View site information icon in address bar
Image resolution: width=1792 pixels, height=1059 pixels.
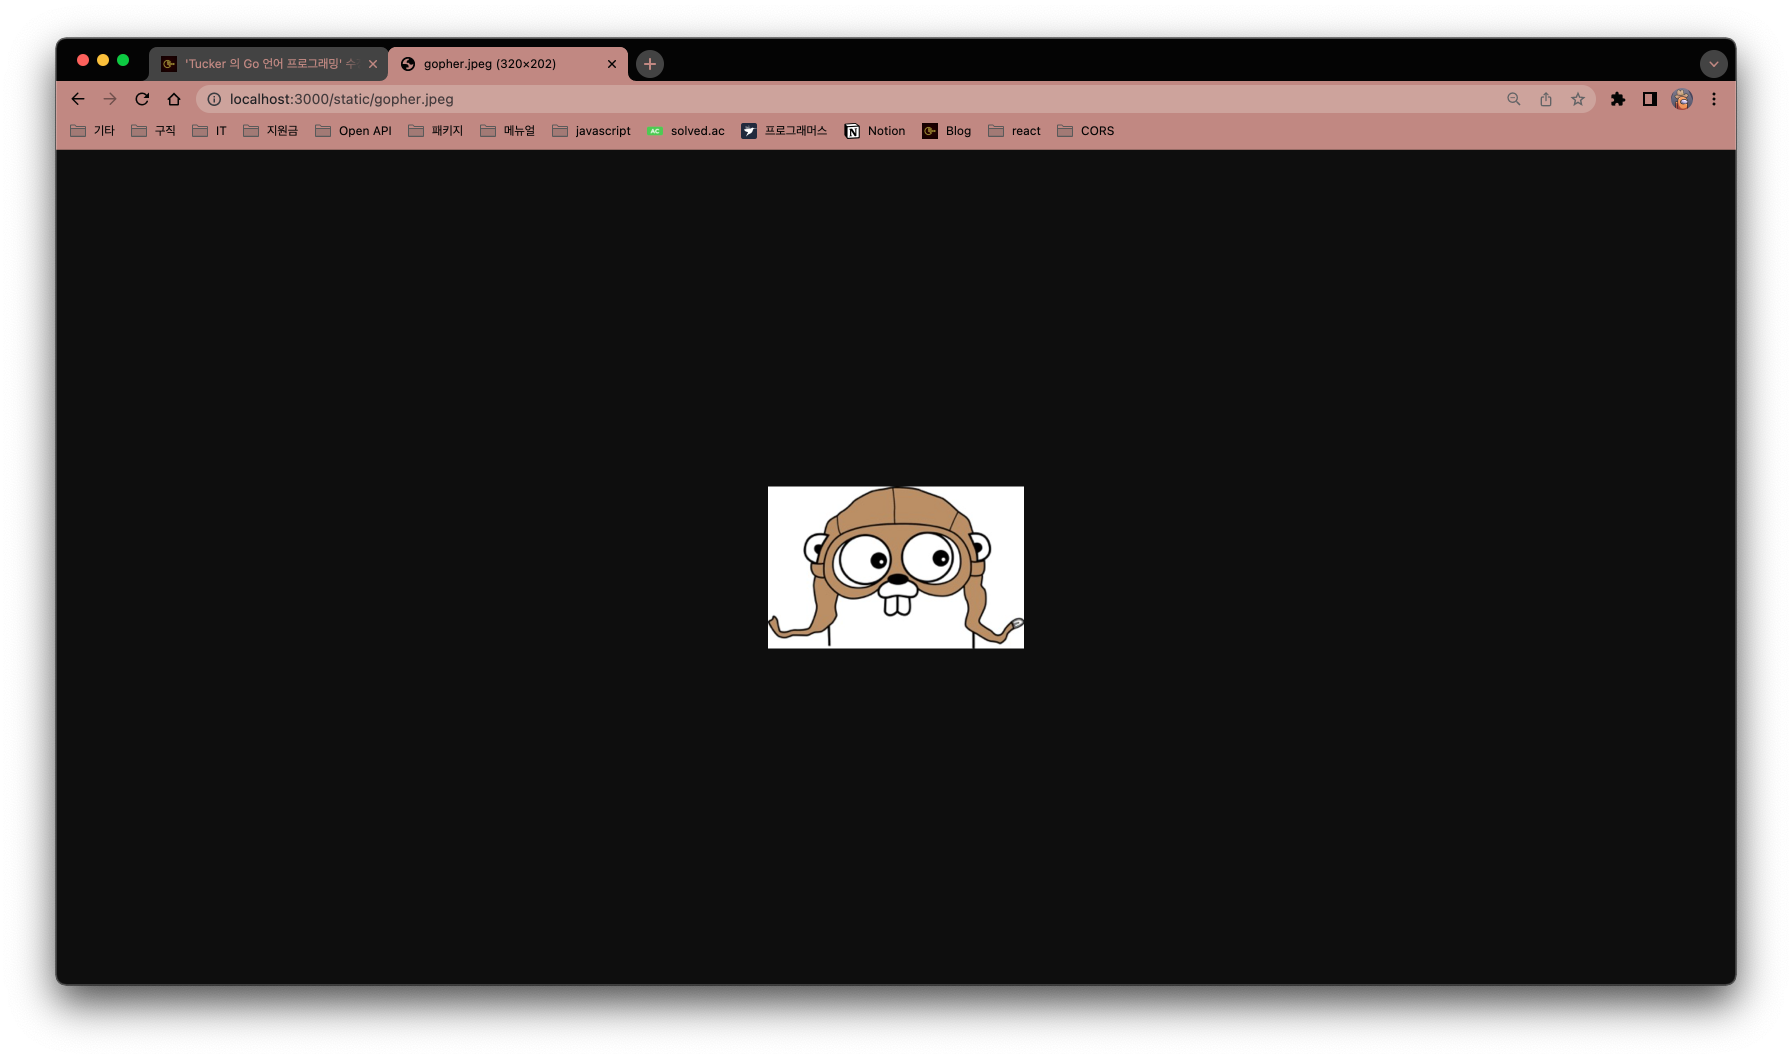point(214,99)
